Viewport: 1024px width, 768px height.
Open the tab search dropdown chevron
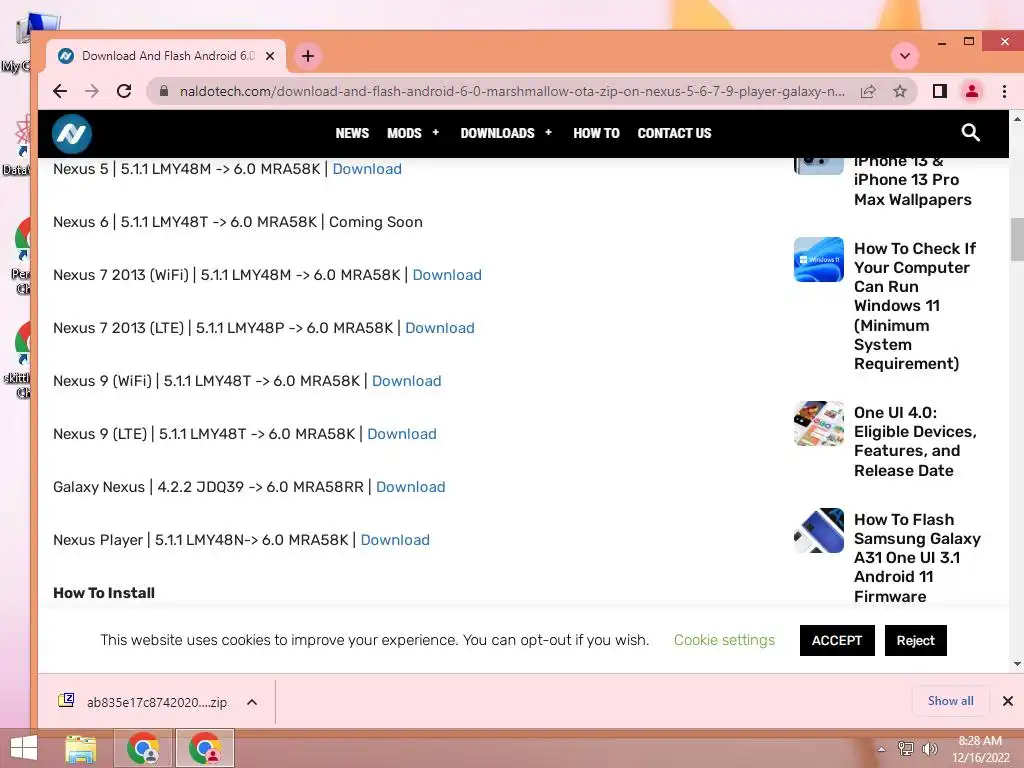coord(905,56)
